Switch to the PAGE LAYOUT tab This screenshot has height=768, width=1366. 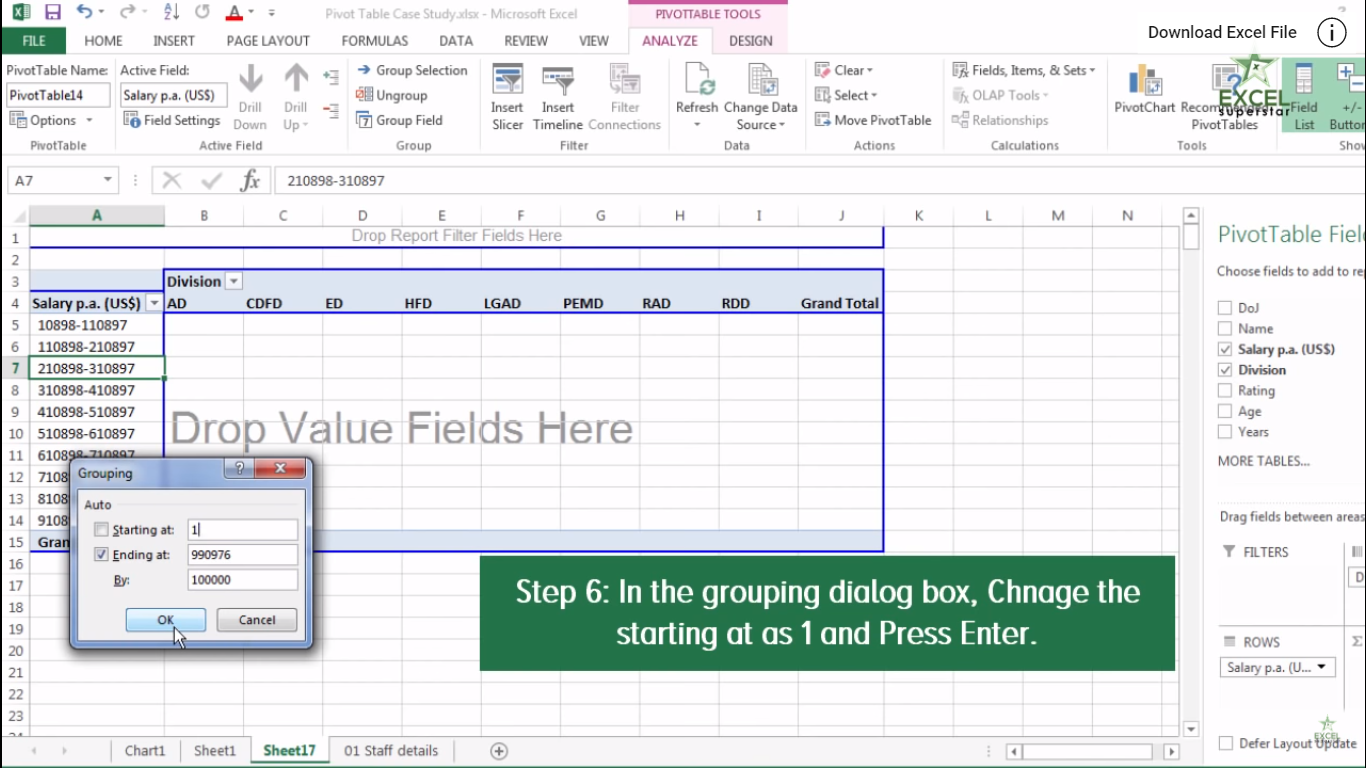pyautogui.click(x=268, y=41)
